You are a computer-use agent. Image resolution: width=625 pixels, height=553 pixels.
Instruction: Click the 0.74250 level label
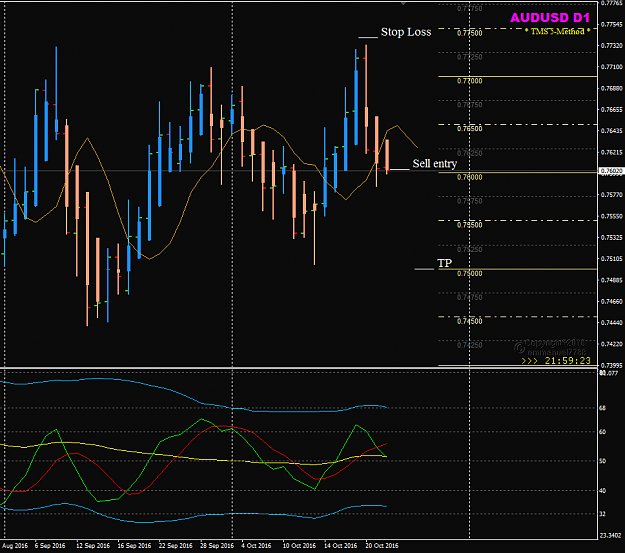470,345
